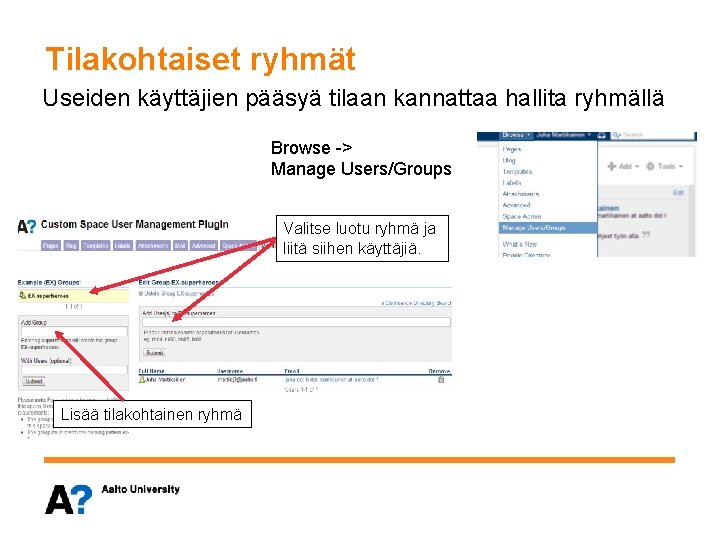
Task: Expand the Tools dropdown arrow
Action: point(681,167)
